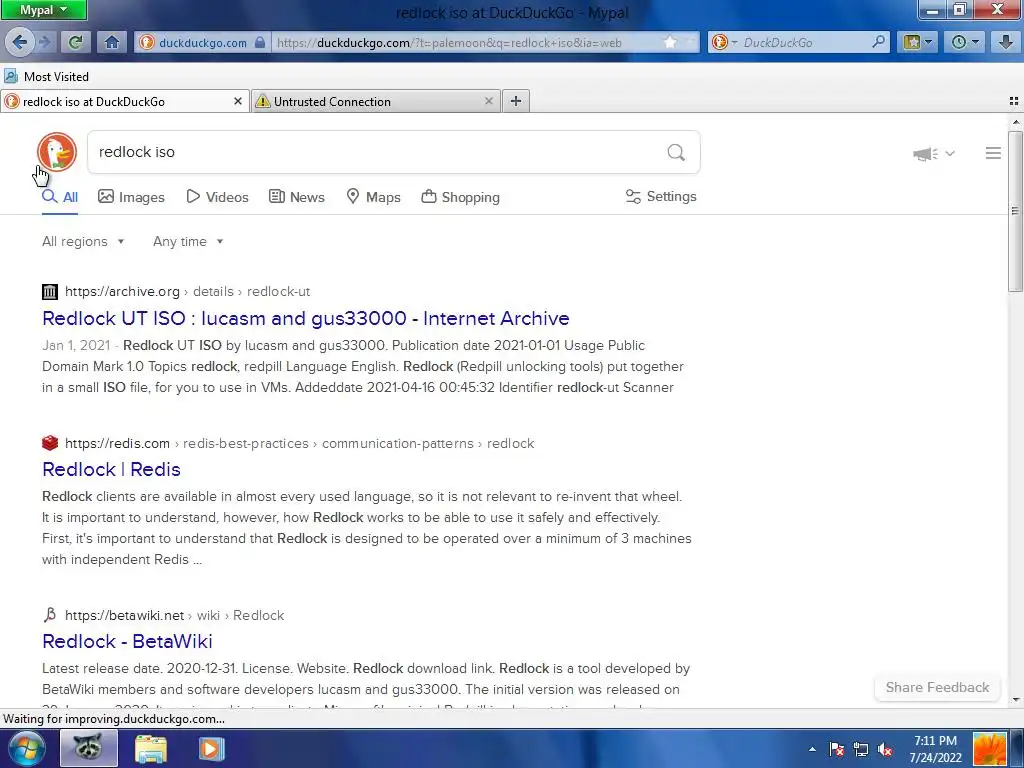Viewport: 1024px width, 768px height.
Task: Close the Untrusted Connection tab
Action: pyautogui.click(x=488, y=101)
